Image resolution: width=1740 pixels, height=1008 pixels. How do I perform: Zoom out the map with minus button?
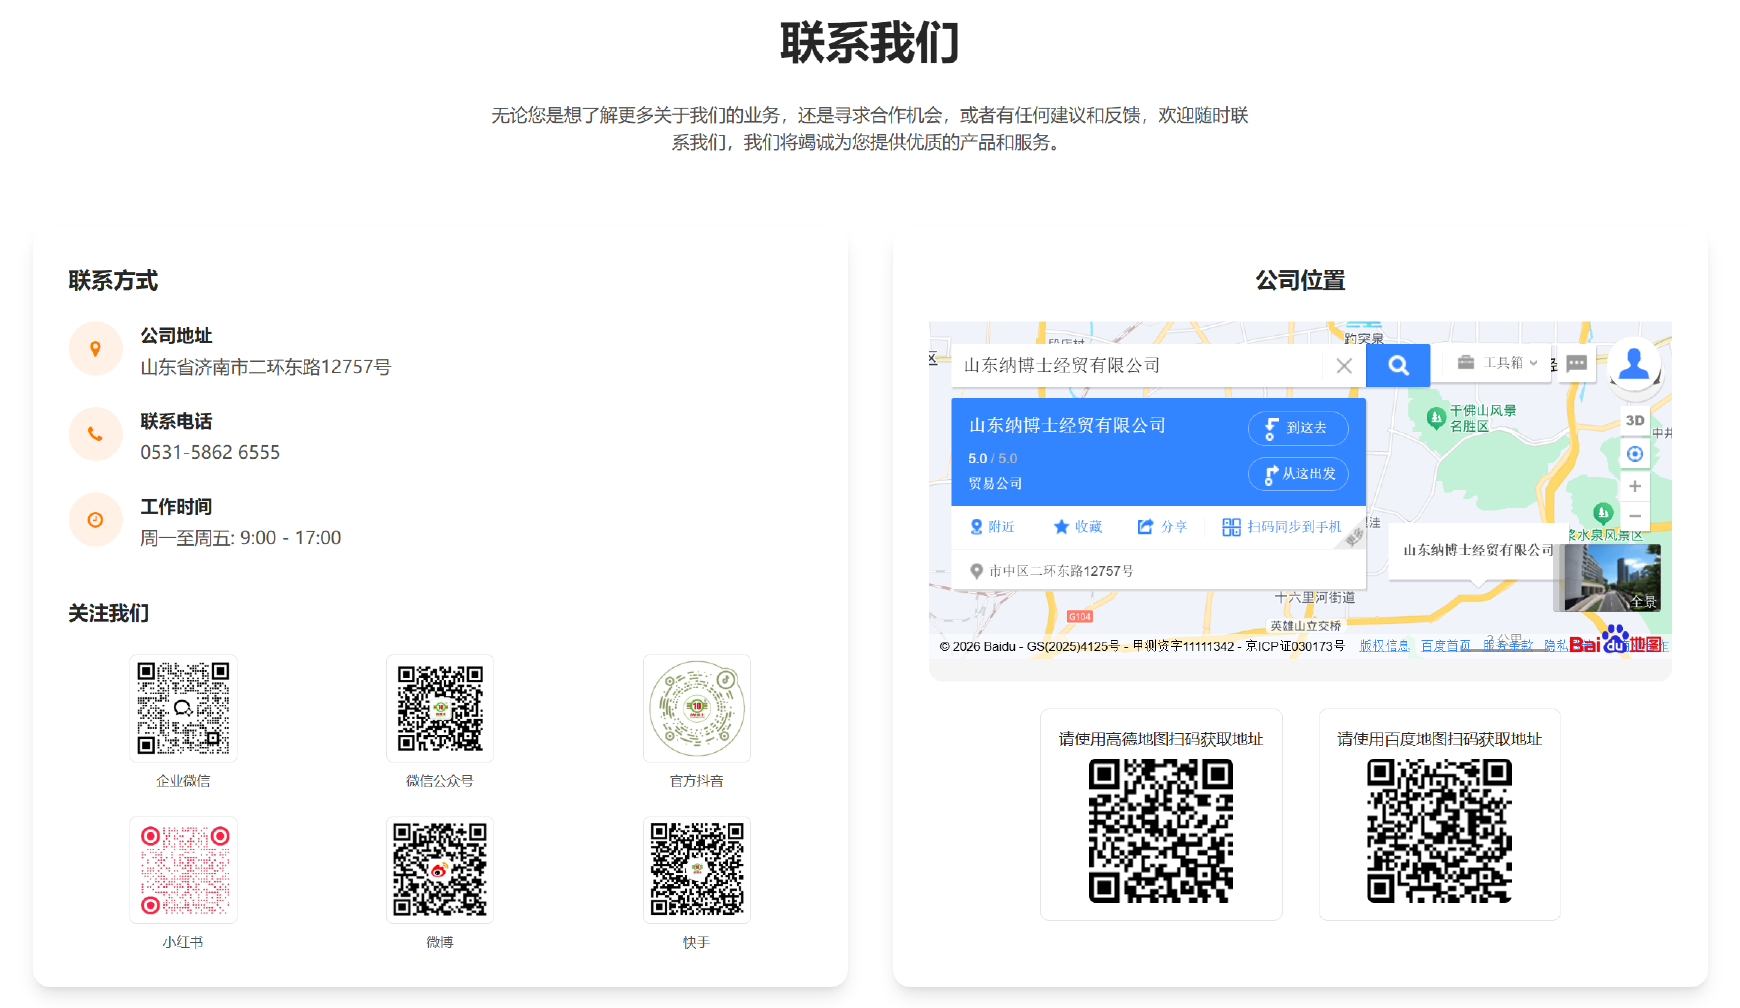(1635, 516)
